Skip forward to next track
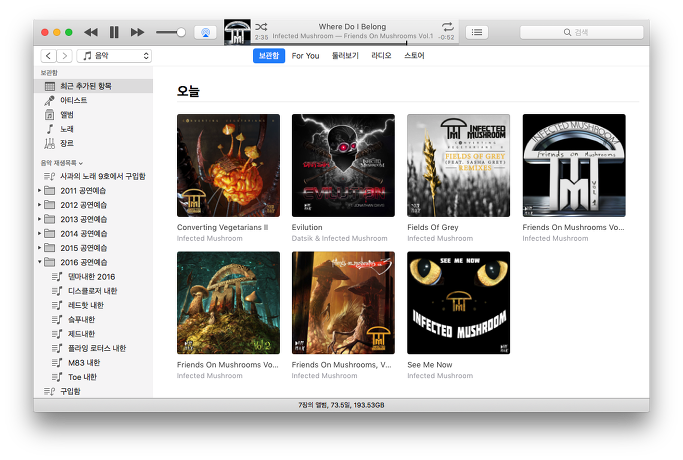The height and width of the screenshot is (460, 683). [x=137, y=32]
